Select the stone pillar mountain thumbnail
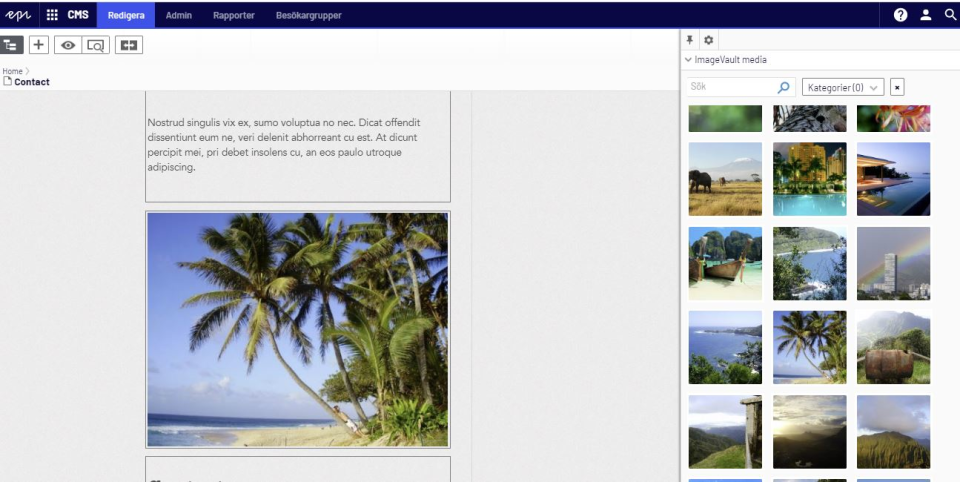 [725, 432]
